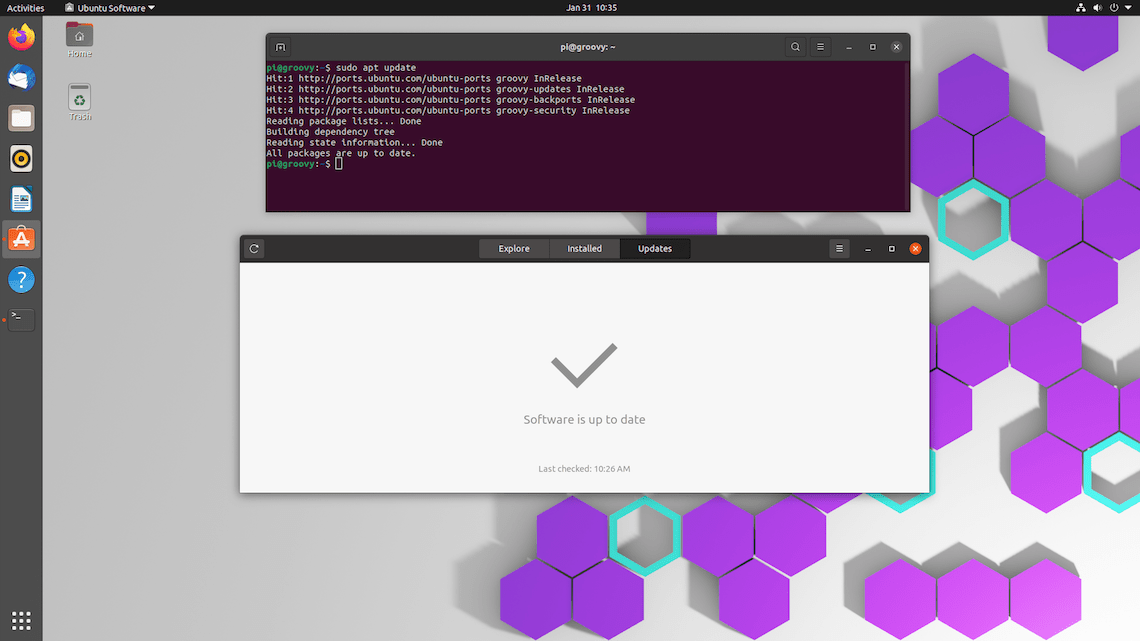1140x641 pixels.
Task: Launch Thunderbird mail from the dock
Action: tap(21, 77)
